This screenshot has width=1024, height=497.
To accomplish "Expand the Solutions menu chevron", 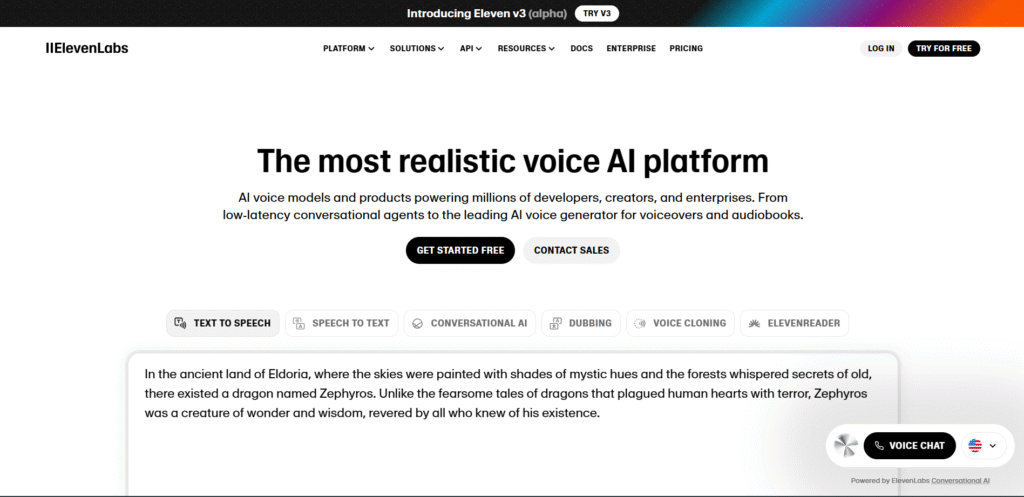I will (441, 49).
